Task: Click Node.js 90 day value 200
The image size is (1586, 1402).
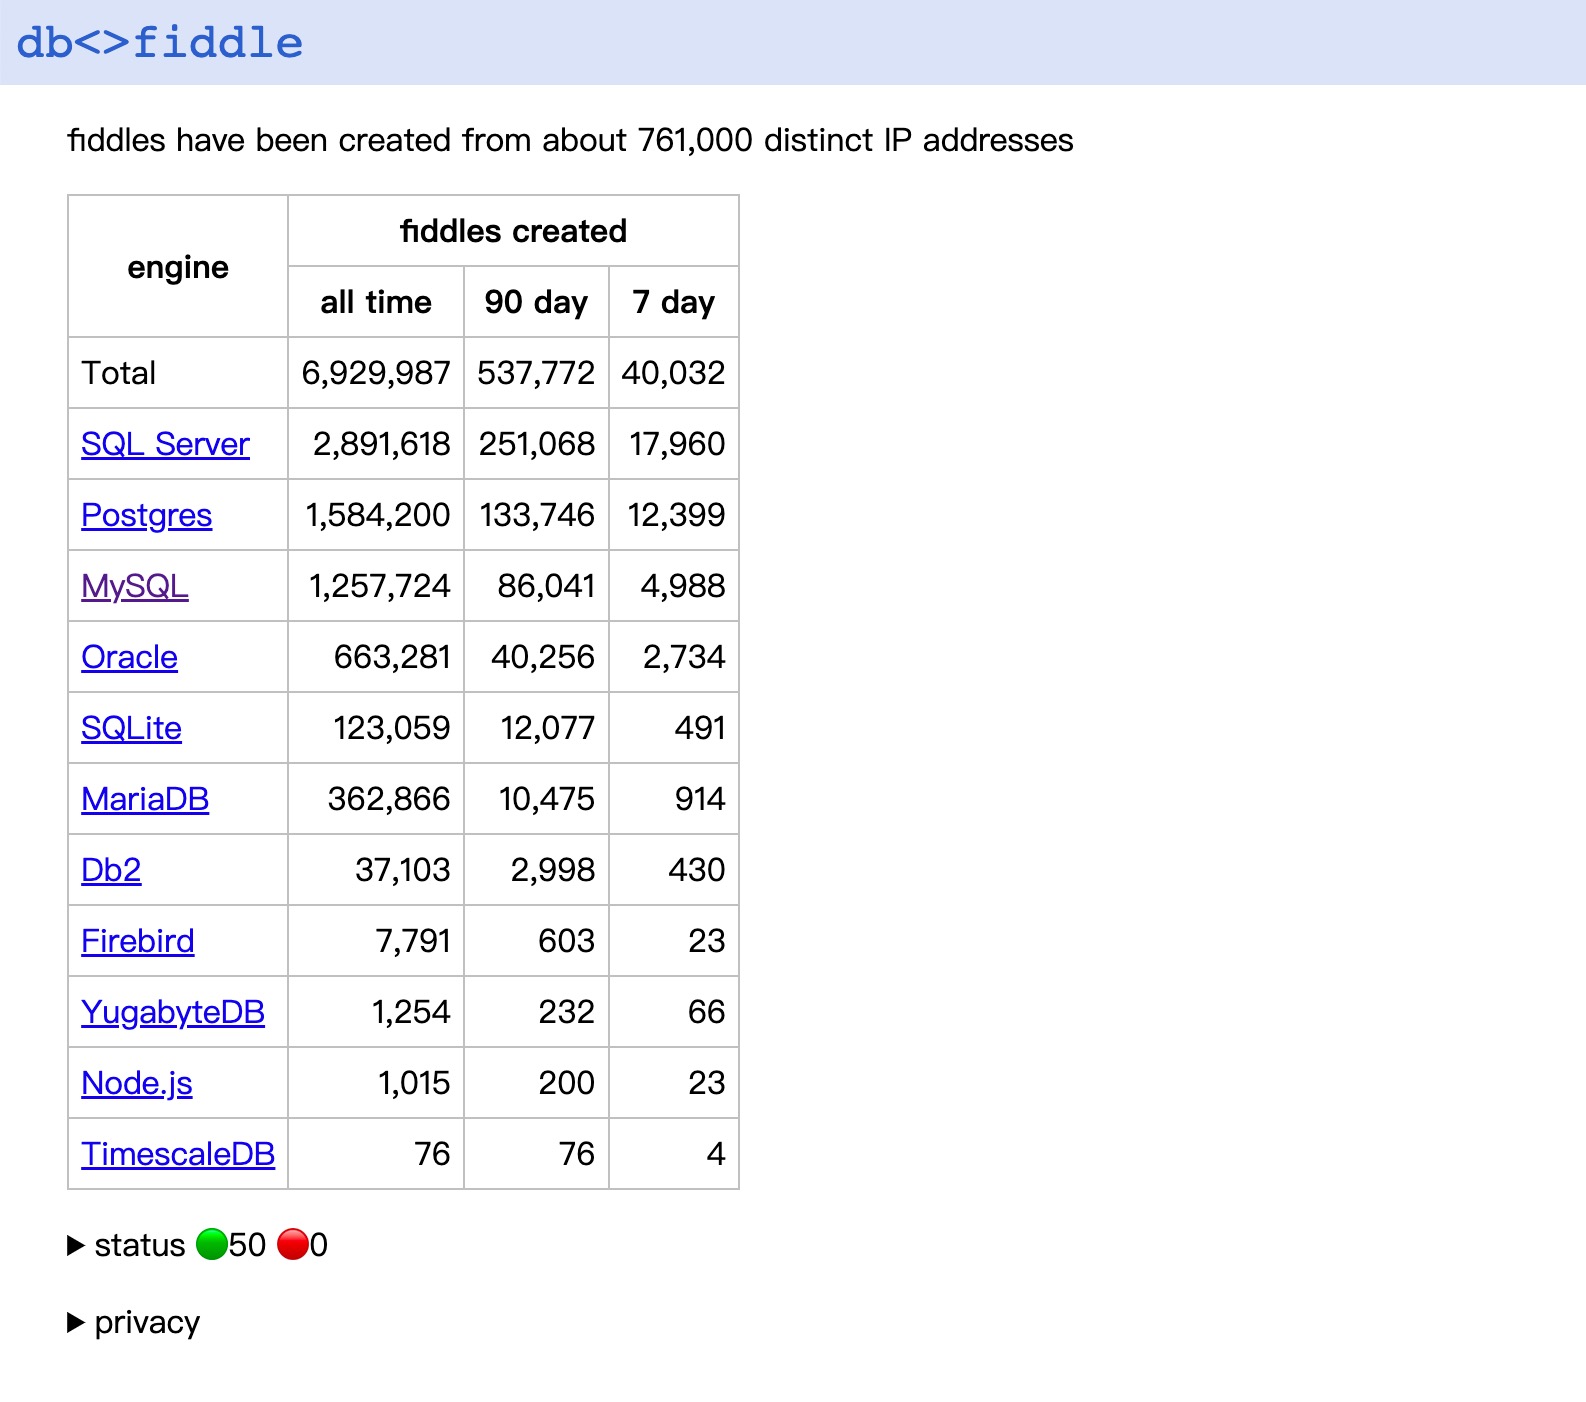Action: click(567, 1083)
